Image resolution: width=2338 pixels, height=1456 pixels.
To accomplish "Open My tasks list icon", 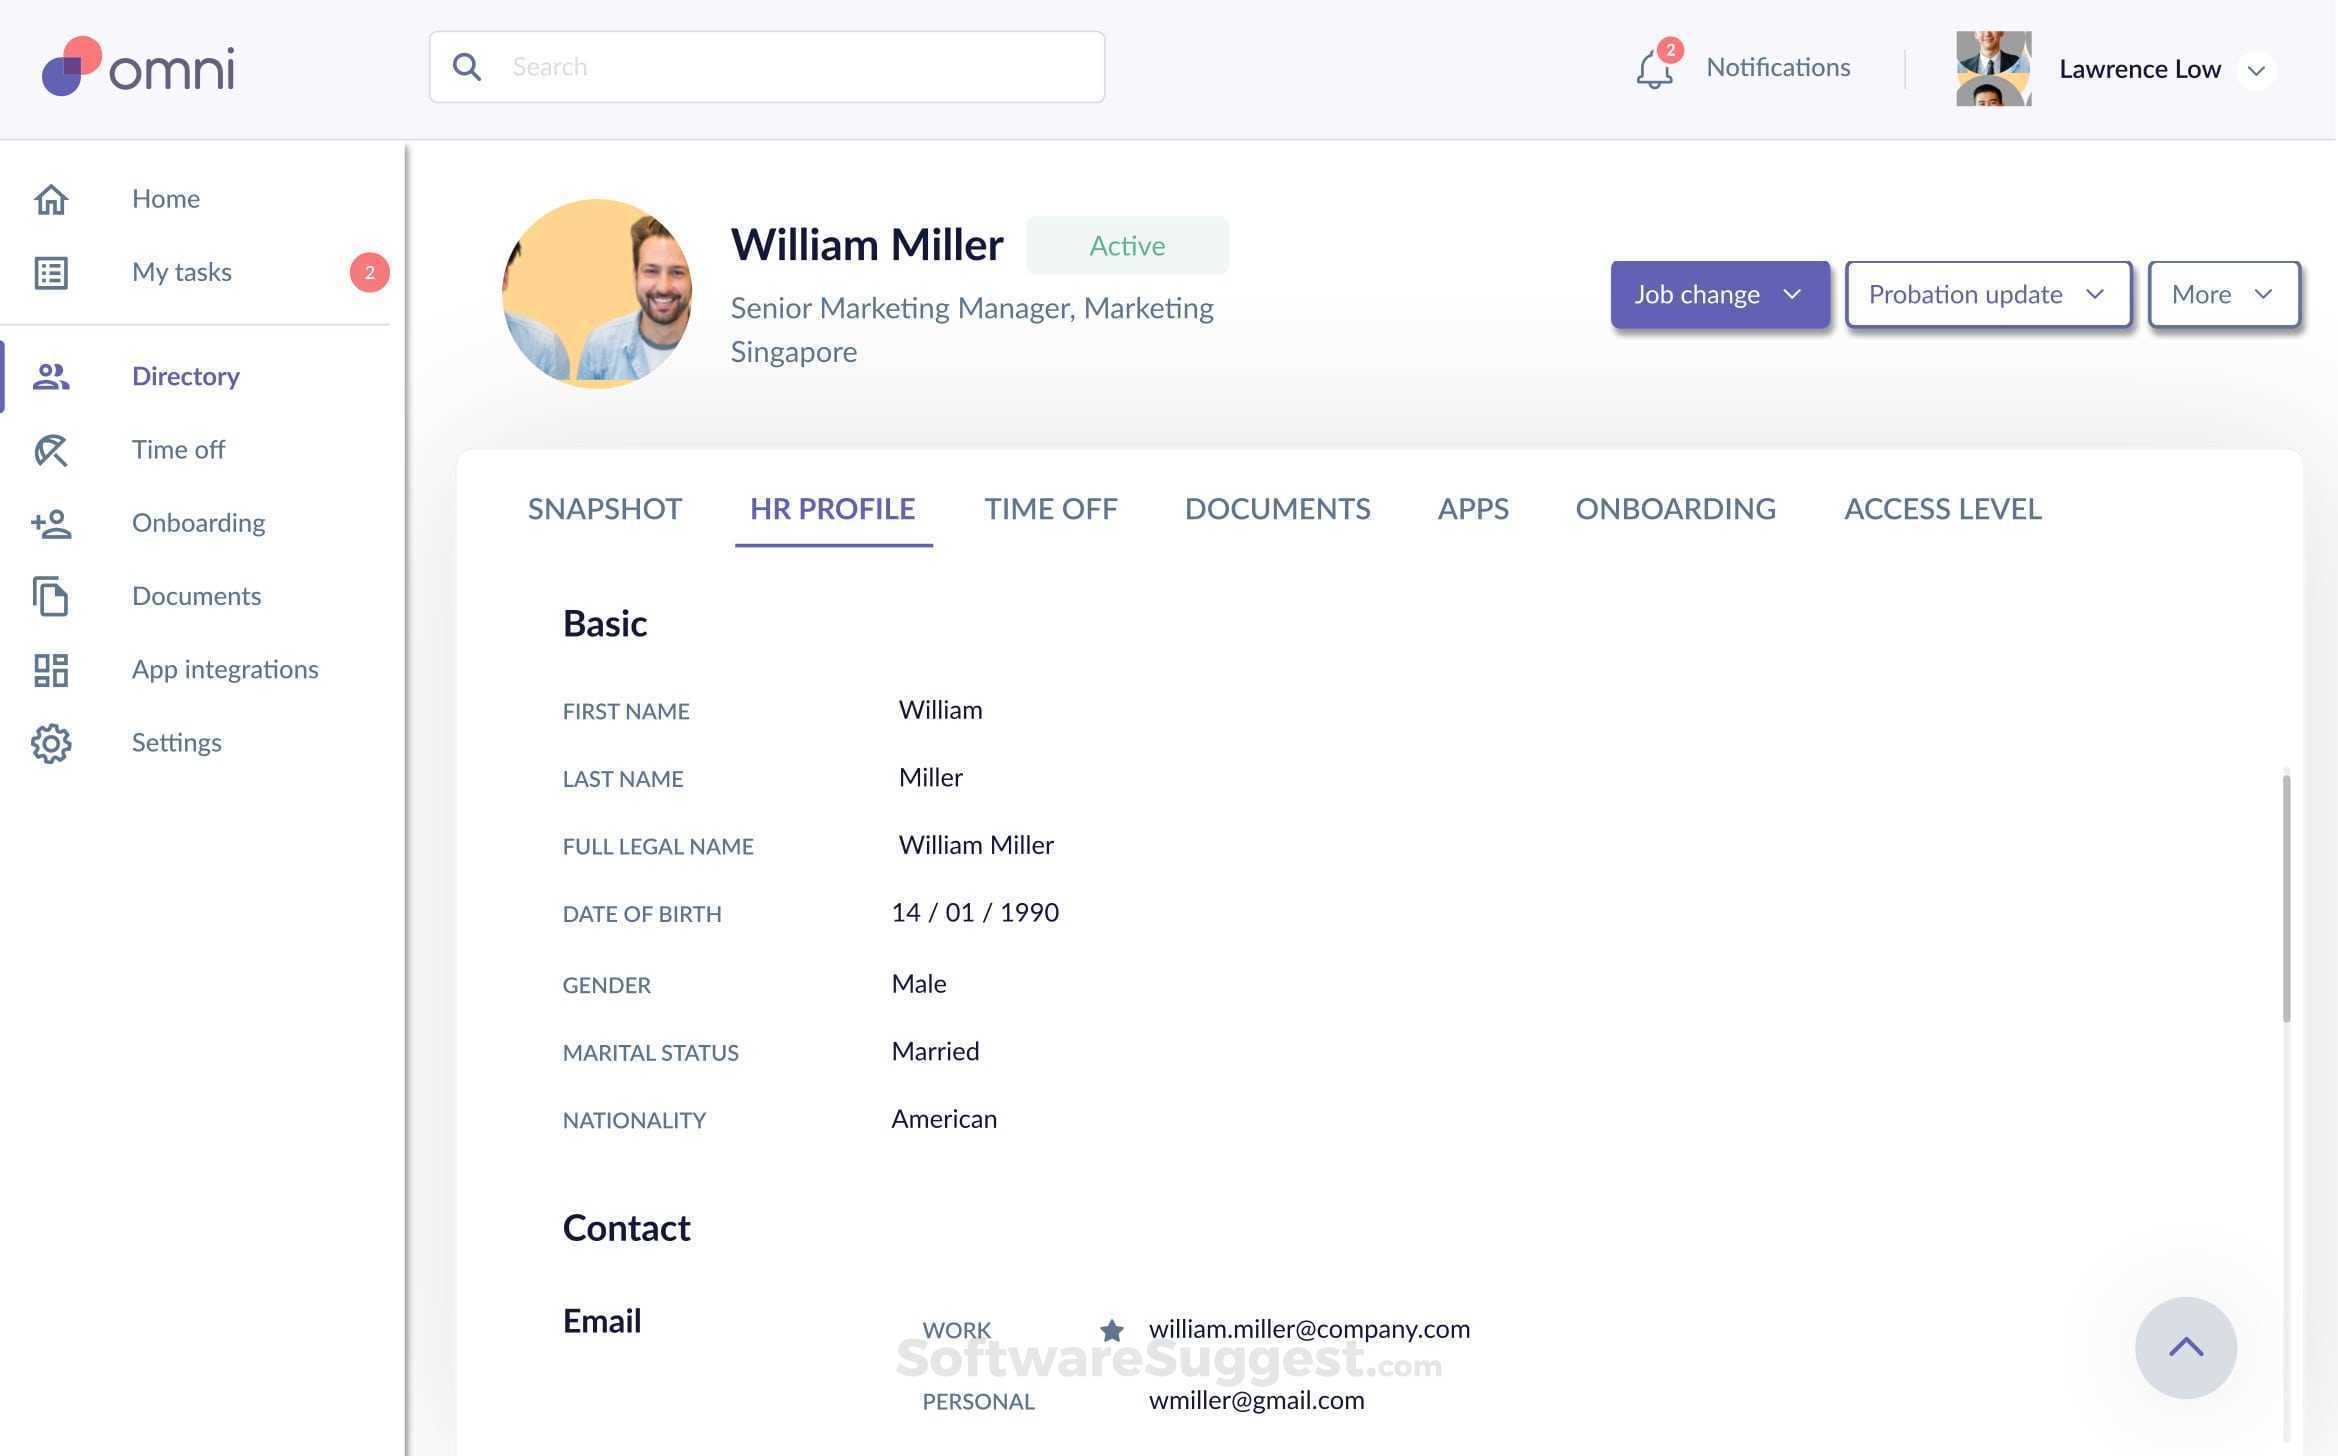I will (x=51, y=273).
